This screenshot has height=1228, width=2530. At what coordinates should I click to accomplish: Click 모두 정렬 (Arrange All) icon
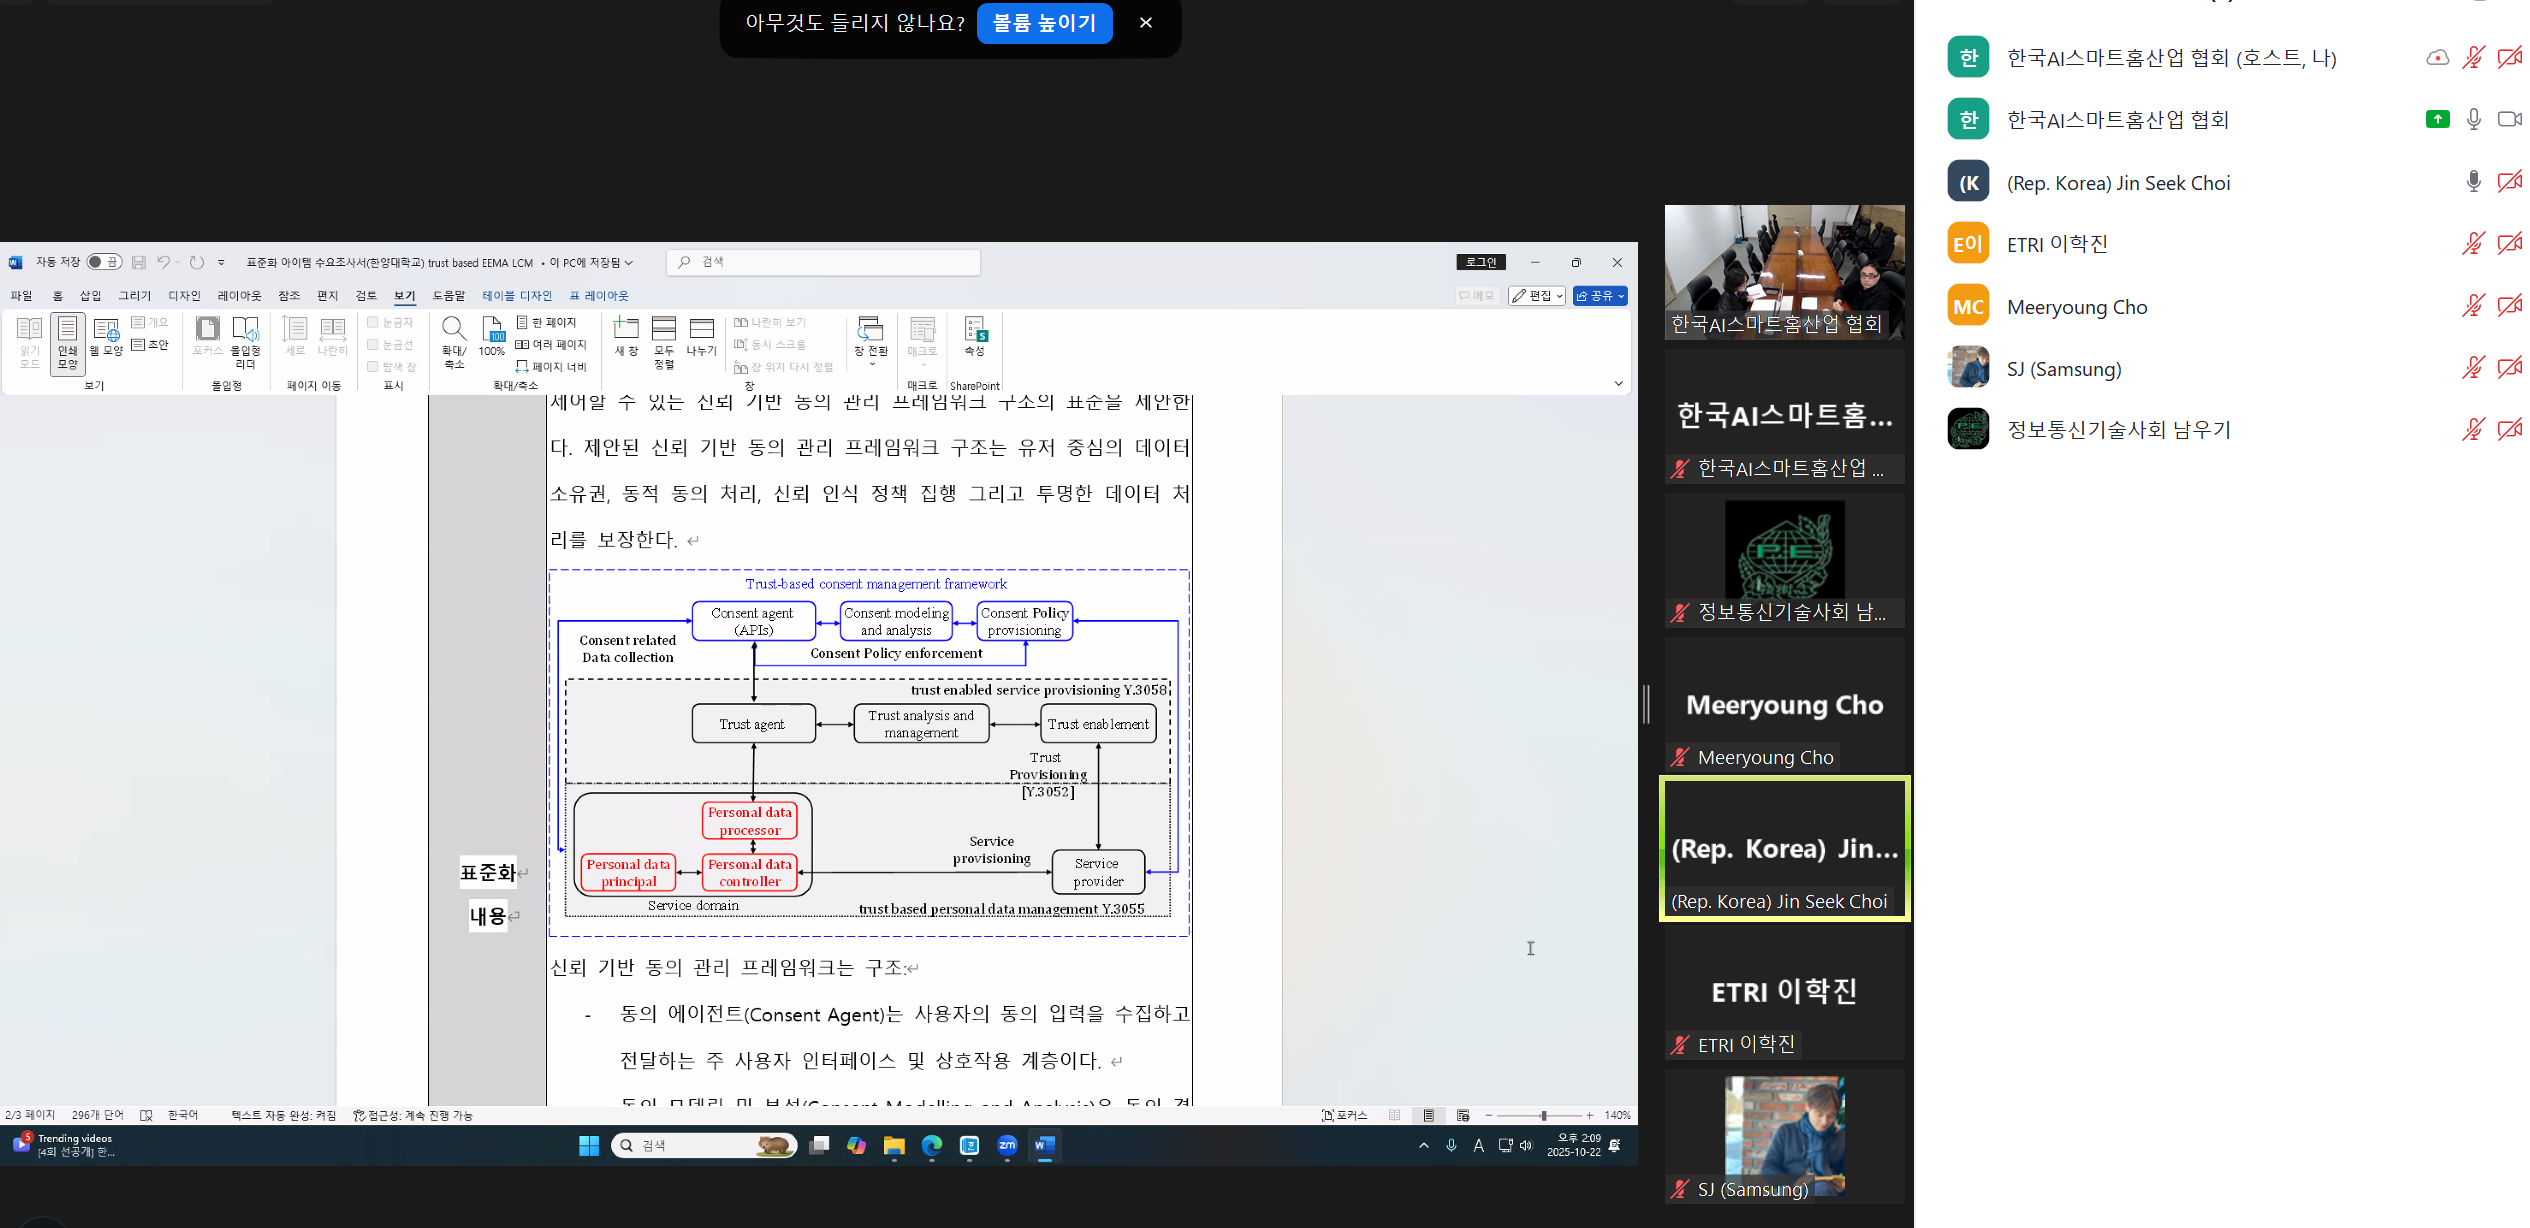point(664,340)
